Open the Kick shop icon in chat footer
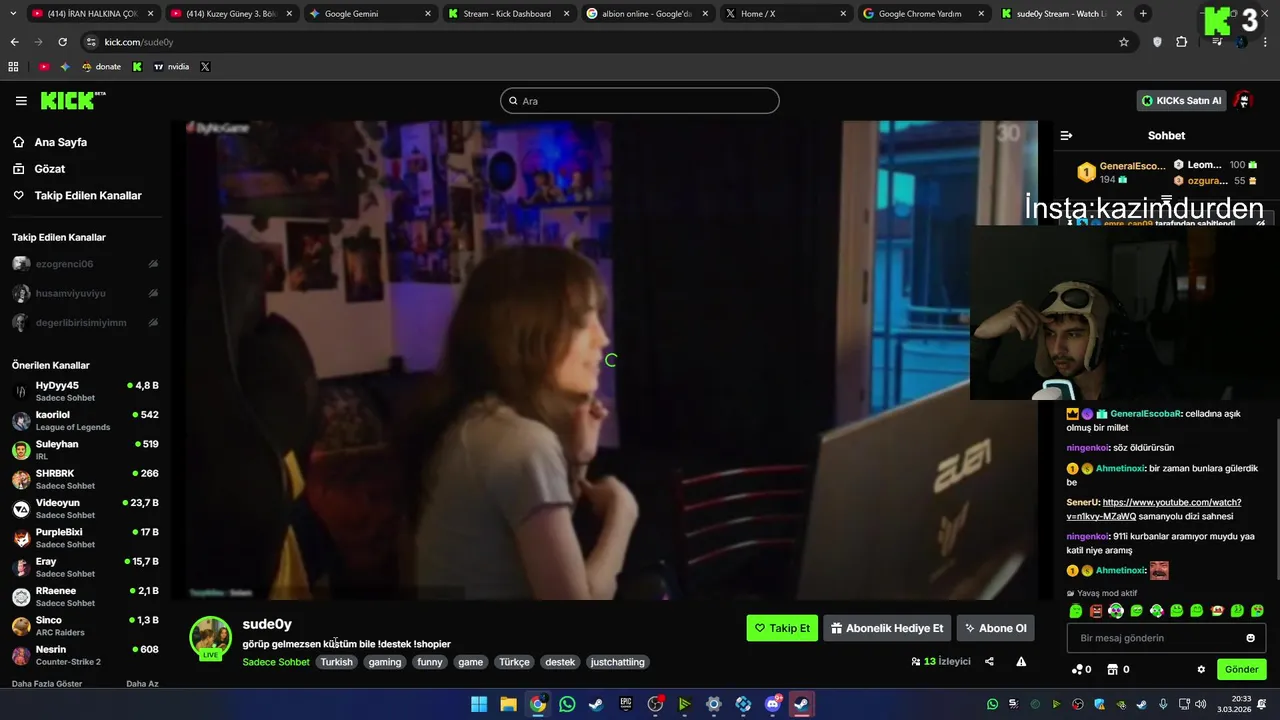The height and width of the screenshot is (720, 1280). point(1112,669)
